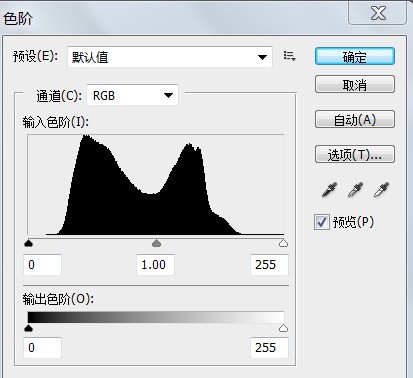This screenshot has height=378, width=413.
Task: Click the input midtone gray slider
Action: pyautogui.click(x=156, y=243)
